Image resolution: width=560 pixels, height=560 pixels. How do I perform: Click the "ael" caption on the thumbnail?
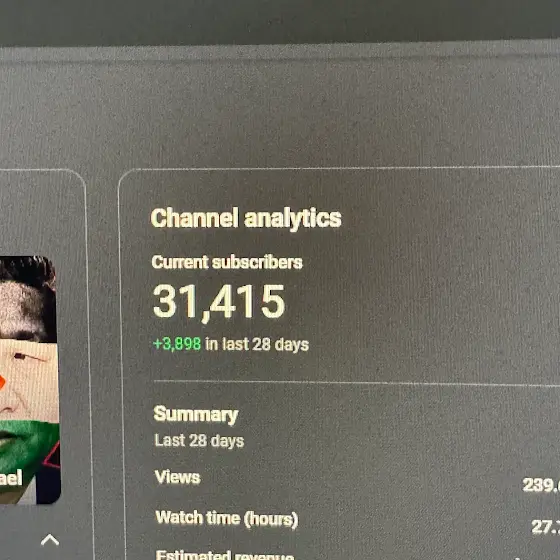11,478
